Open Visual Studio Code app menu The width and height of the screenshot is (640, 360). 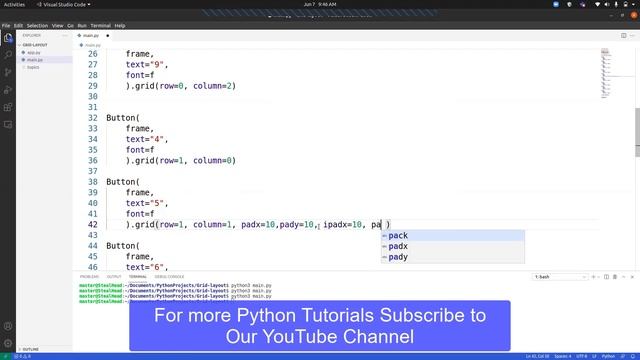coord(64,4)
